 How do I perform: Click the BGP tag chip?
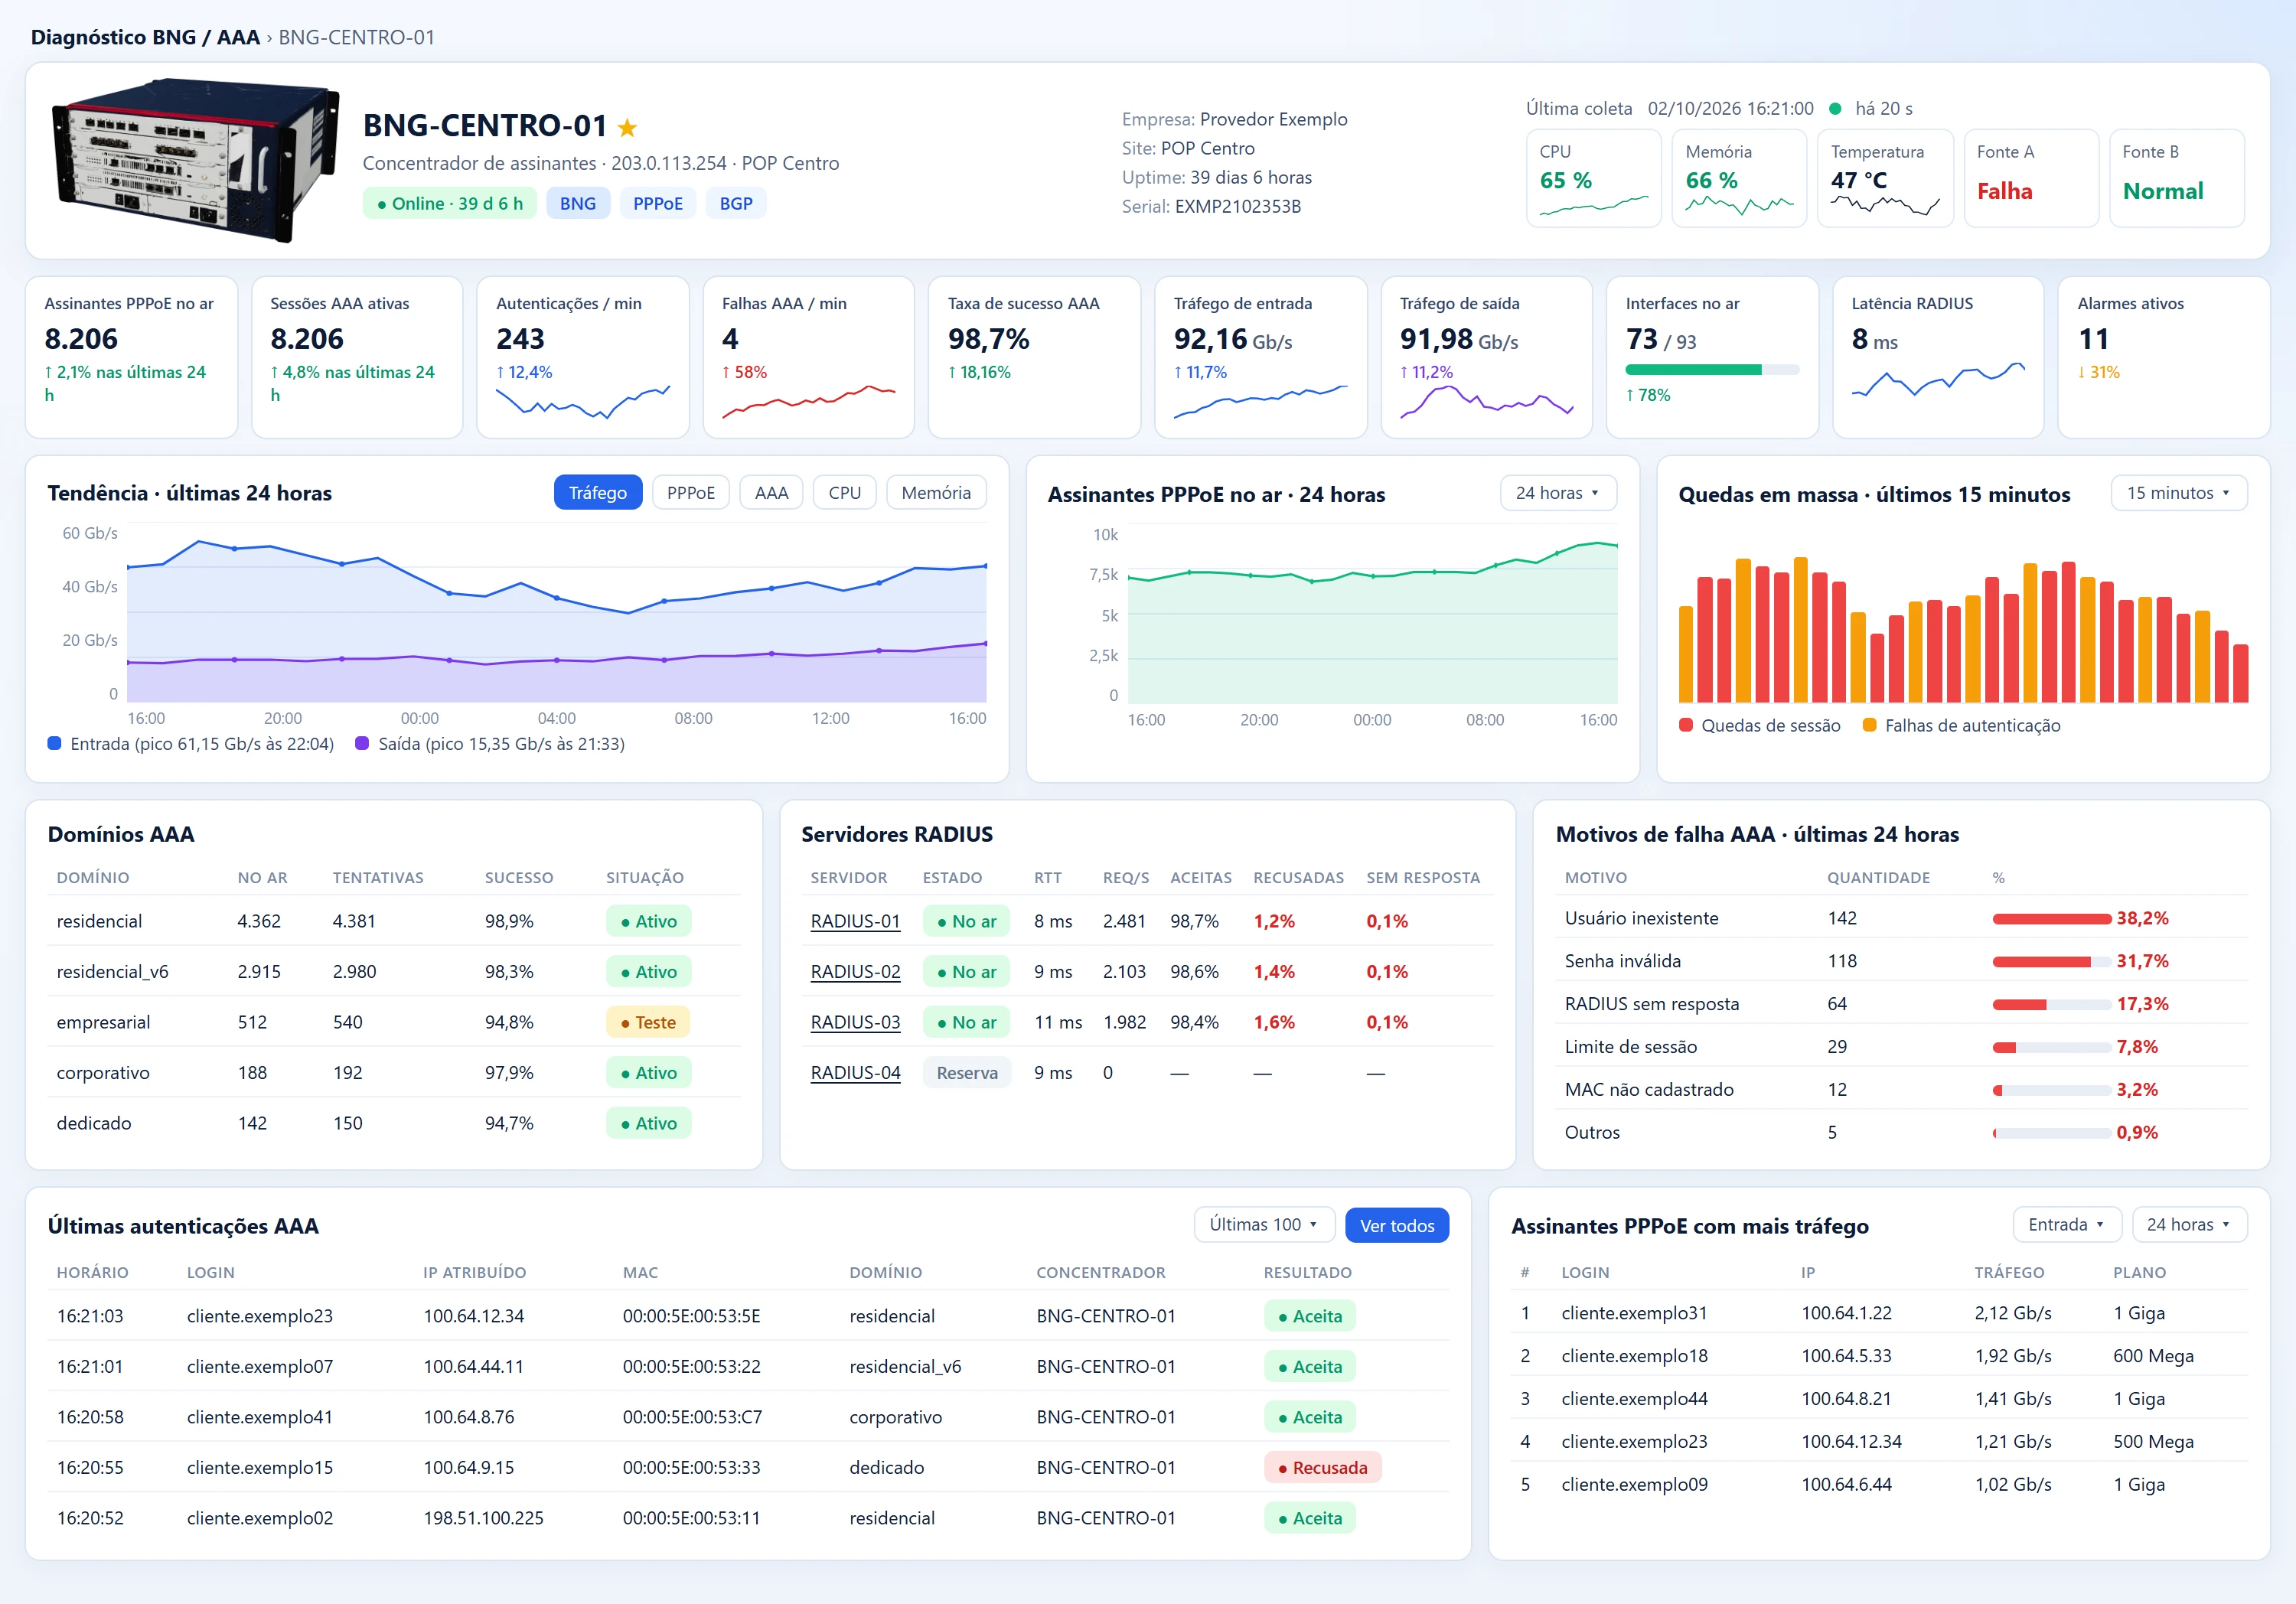click(x=736, y=204)
